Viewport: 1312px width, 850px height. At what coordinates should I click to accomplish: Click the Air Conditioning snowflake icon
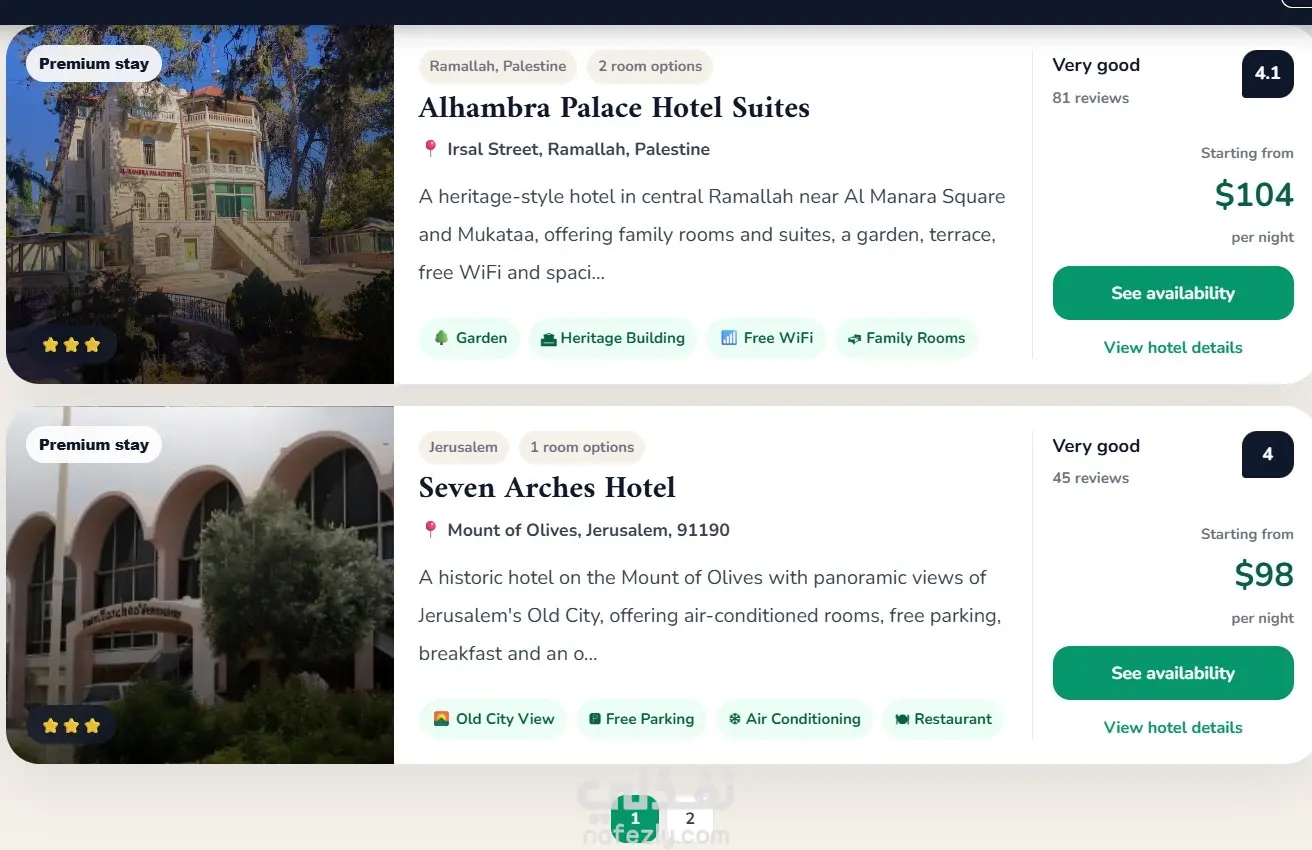pyautogui.click(x=735, y=719)
